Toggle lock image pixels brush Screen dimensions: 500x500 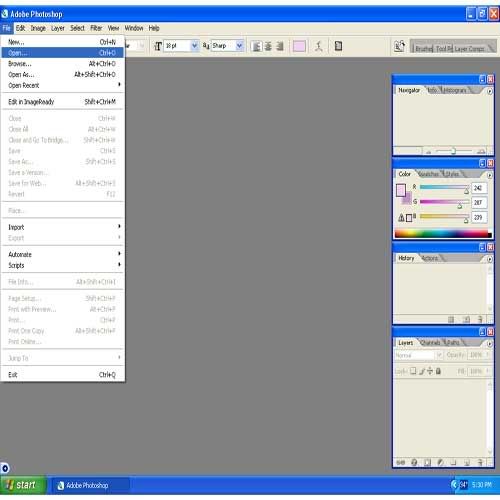[x=422, y=371]
